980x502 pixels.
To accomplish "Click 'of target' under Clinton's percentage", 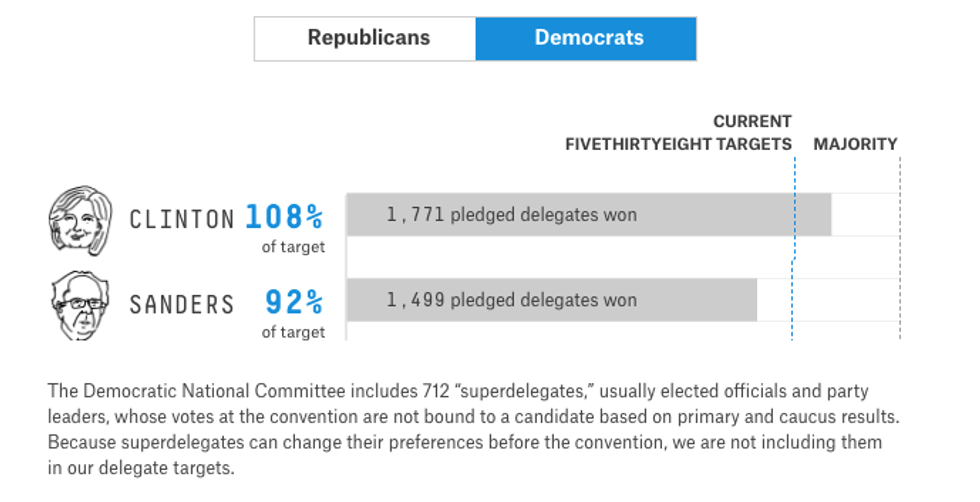I will [293, 247].
